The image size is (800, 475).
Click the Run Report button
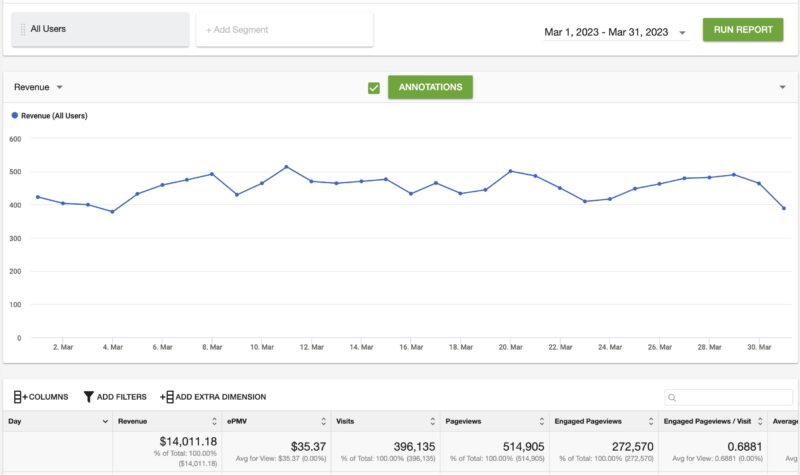point(742,30)
